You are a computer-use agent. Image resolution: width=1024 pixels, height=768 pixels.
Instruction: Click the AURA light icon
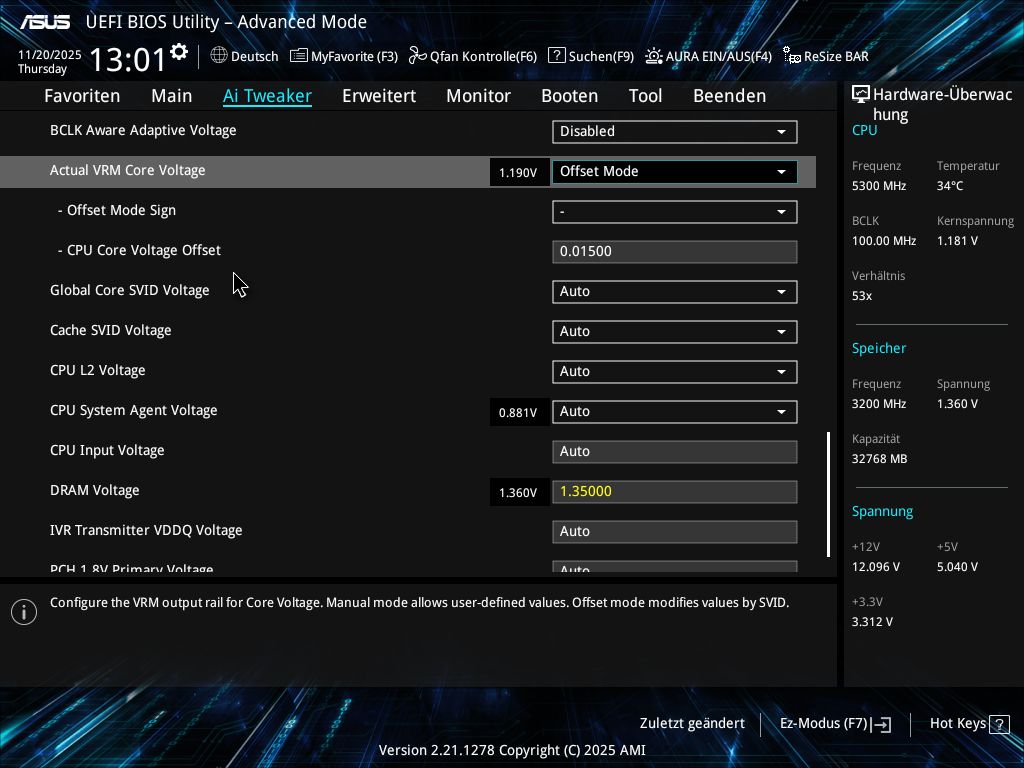(x=654, y=56)
